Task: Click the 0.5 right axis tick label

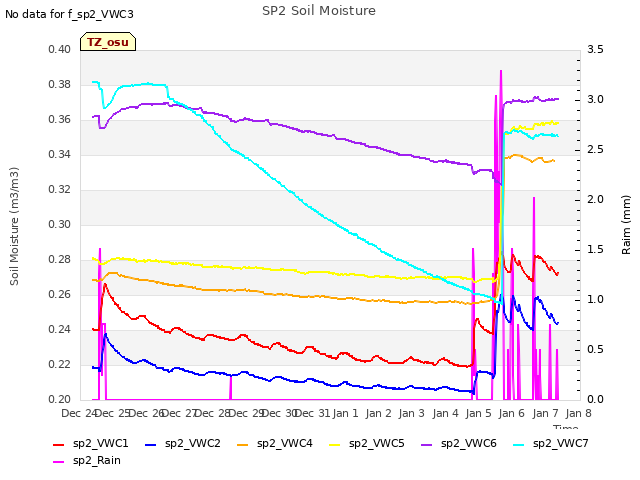Action: pyautogui.click(x=595, y=350)
